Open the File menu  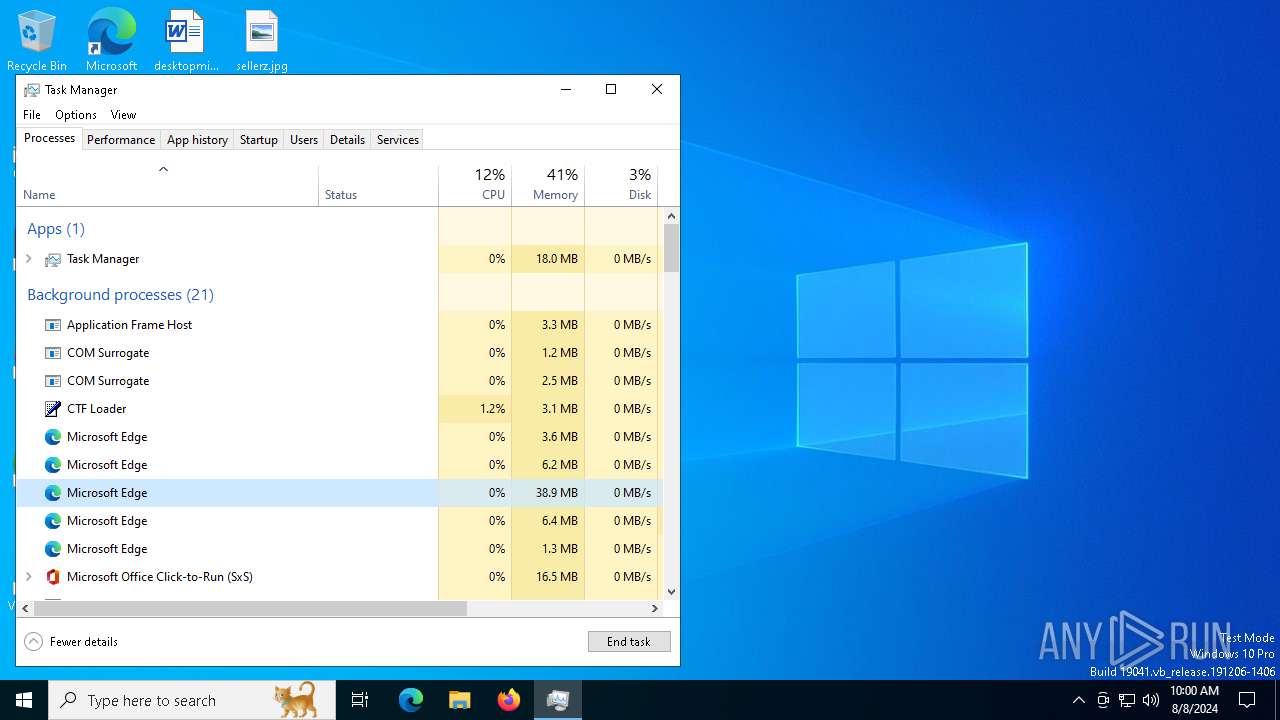point(32,115)
